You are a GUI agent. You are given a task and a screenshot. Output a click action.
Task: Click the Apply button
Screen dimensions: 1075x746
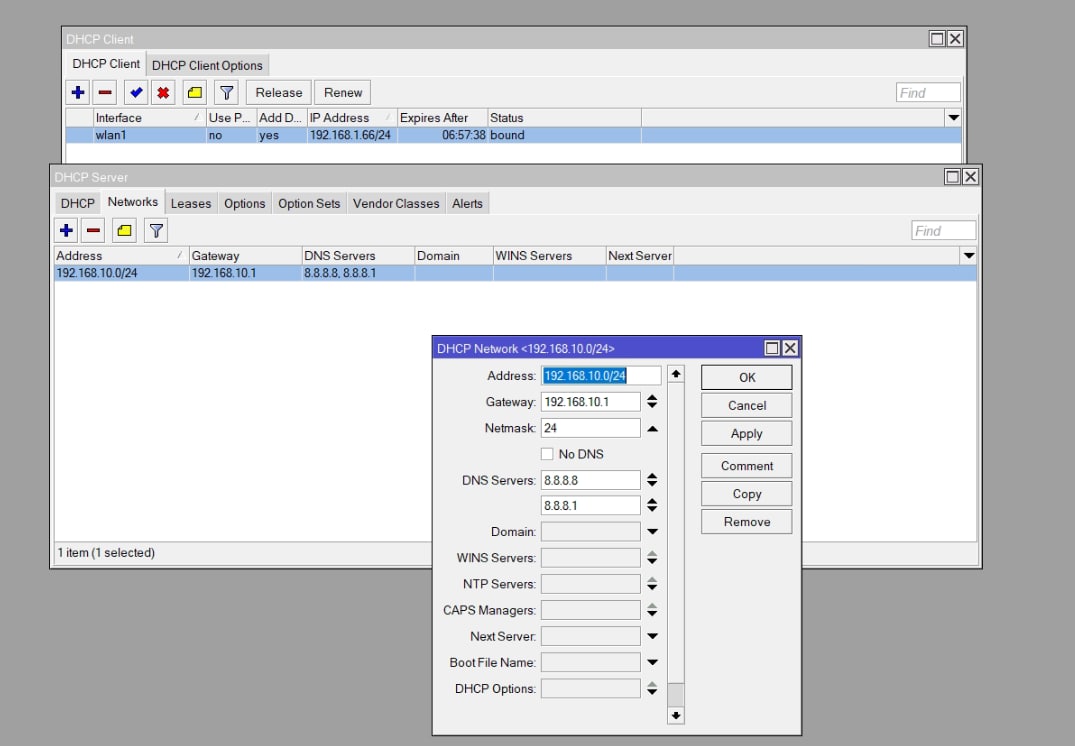[747, 433]
